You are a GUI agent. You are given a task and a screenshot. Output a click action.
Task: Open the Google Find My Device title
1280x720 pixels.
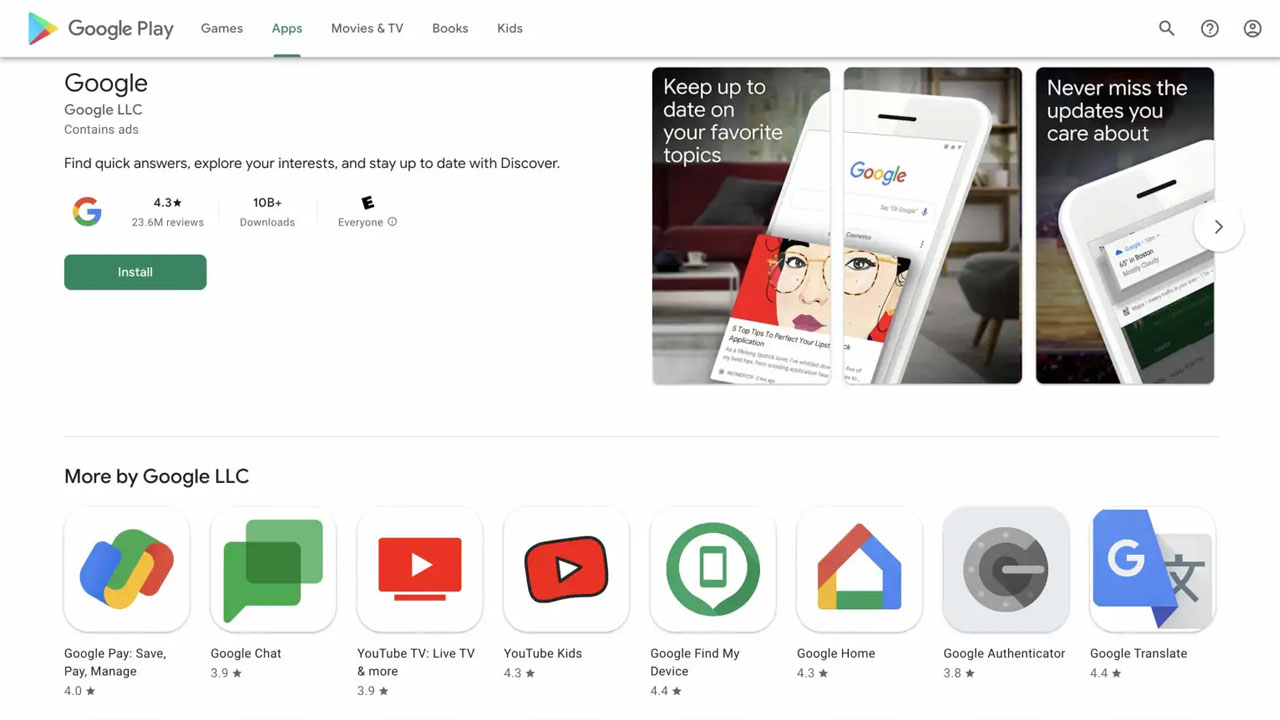click(x=695, y=662)
